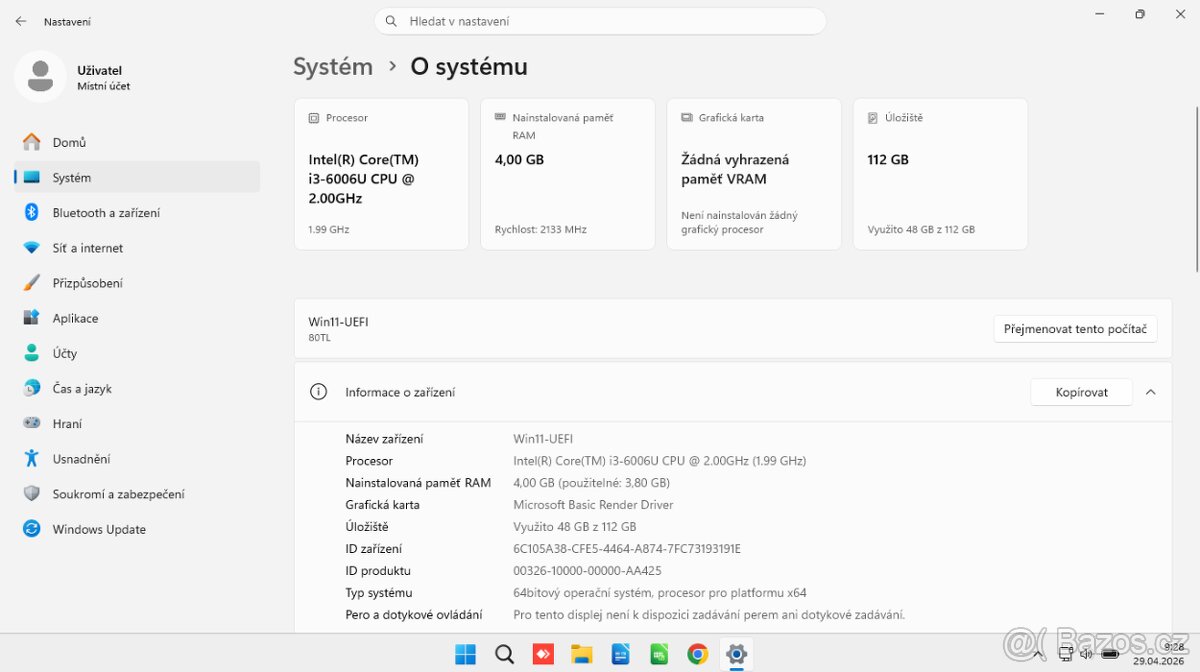Launch Google Chrome from the taskbar
This screenshot has width=1200, height=672.
coord(698,653)
